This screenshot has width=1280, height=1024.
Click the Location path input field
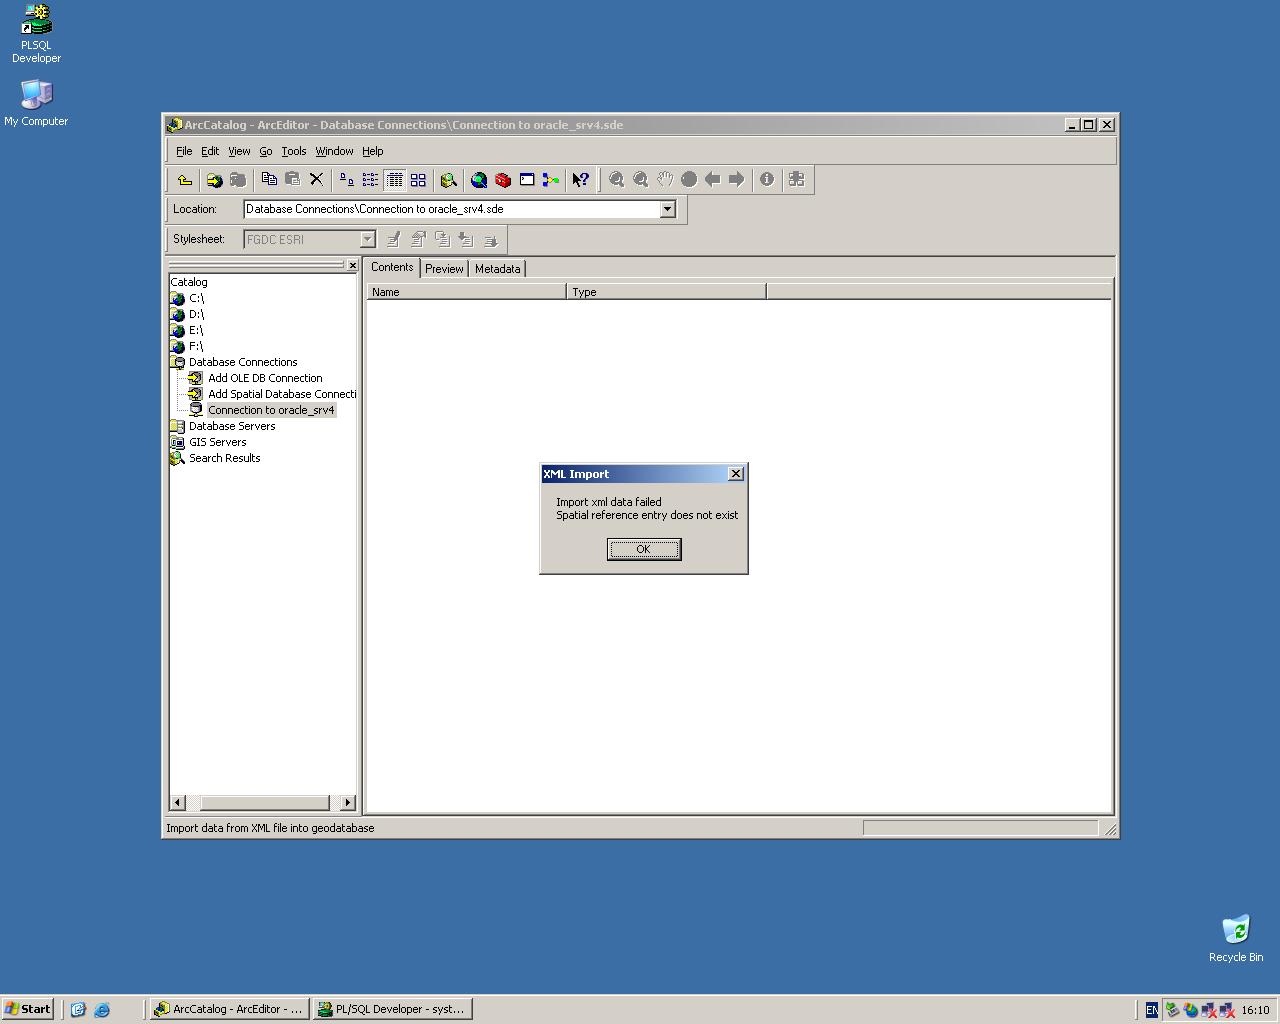coord(451,209)
